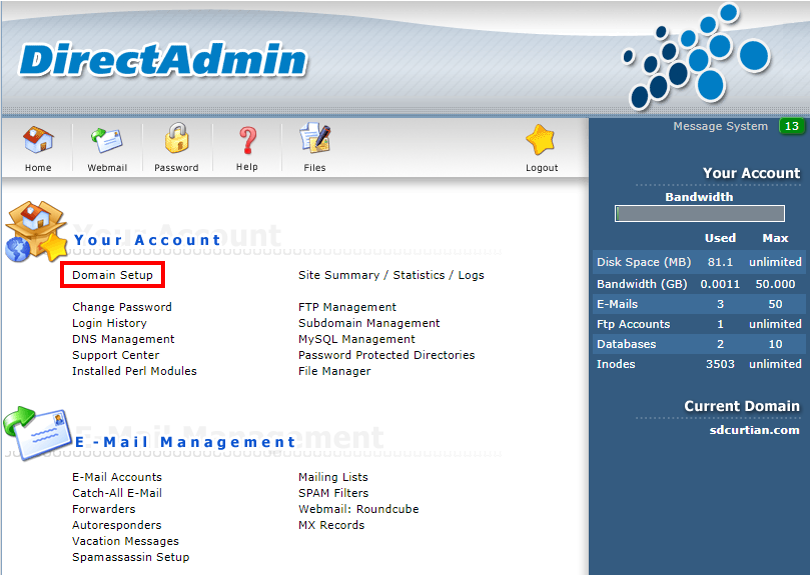Open the Domain Setup link
810x575 pixels.
pos(113,275)
